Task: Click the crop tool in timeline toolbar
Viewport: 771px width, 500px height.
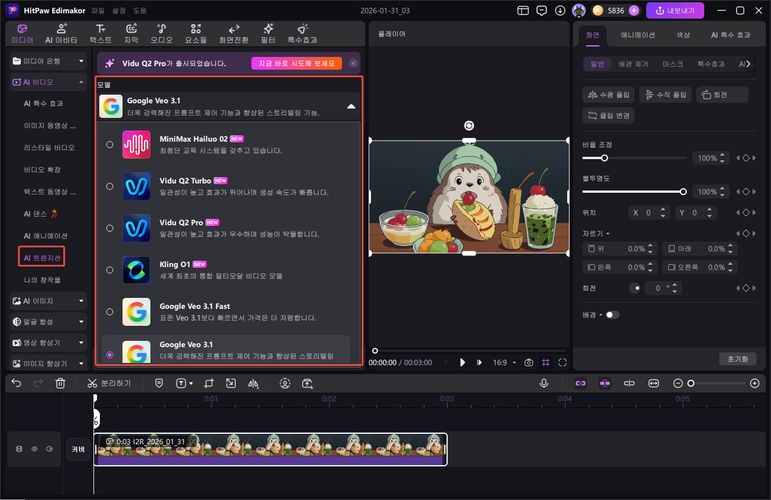Action: coord(209,383)
